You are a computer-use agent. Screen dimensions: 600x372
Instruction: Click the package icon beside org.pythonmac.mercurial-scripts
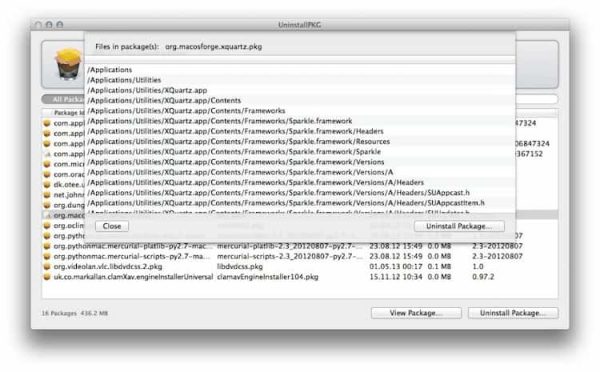47,256
